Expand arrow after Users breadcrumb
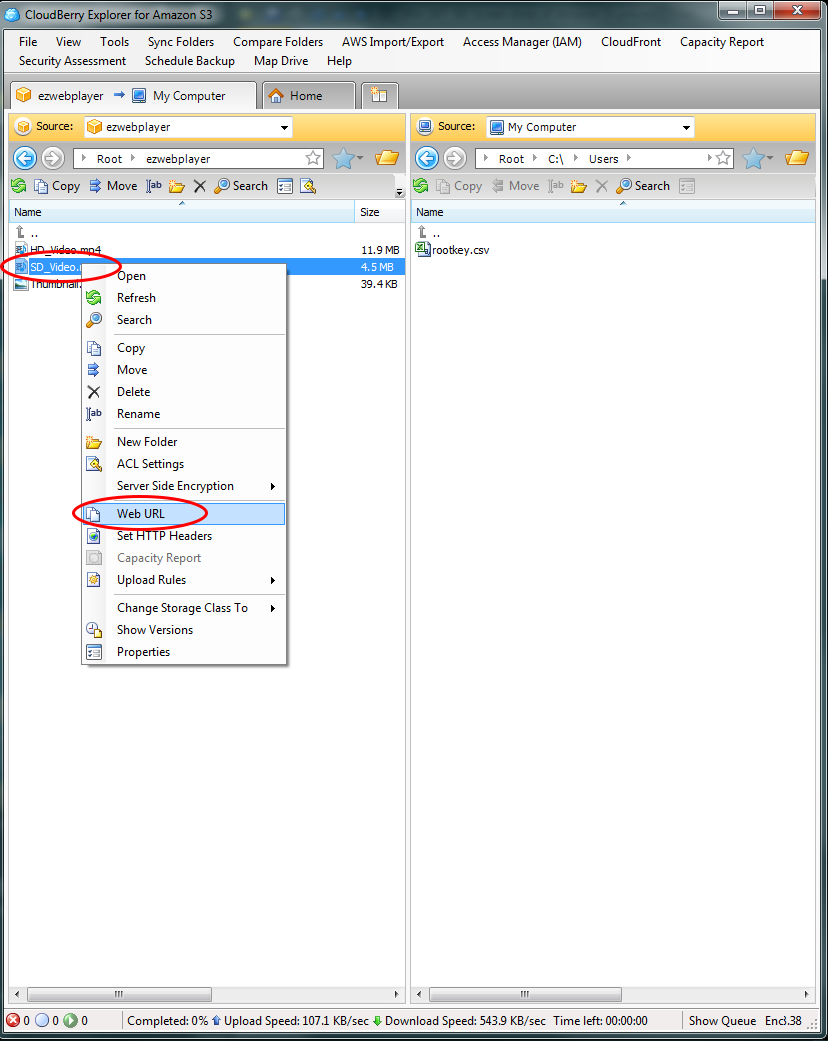 point(629,158)
